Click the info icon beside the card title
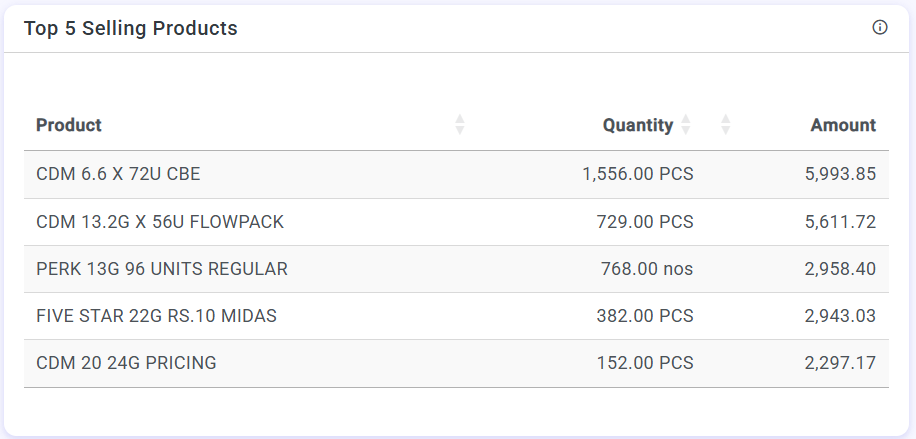 880,28
